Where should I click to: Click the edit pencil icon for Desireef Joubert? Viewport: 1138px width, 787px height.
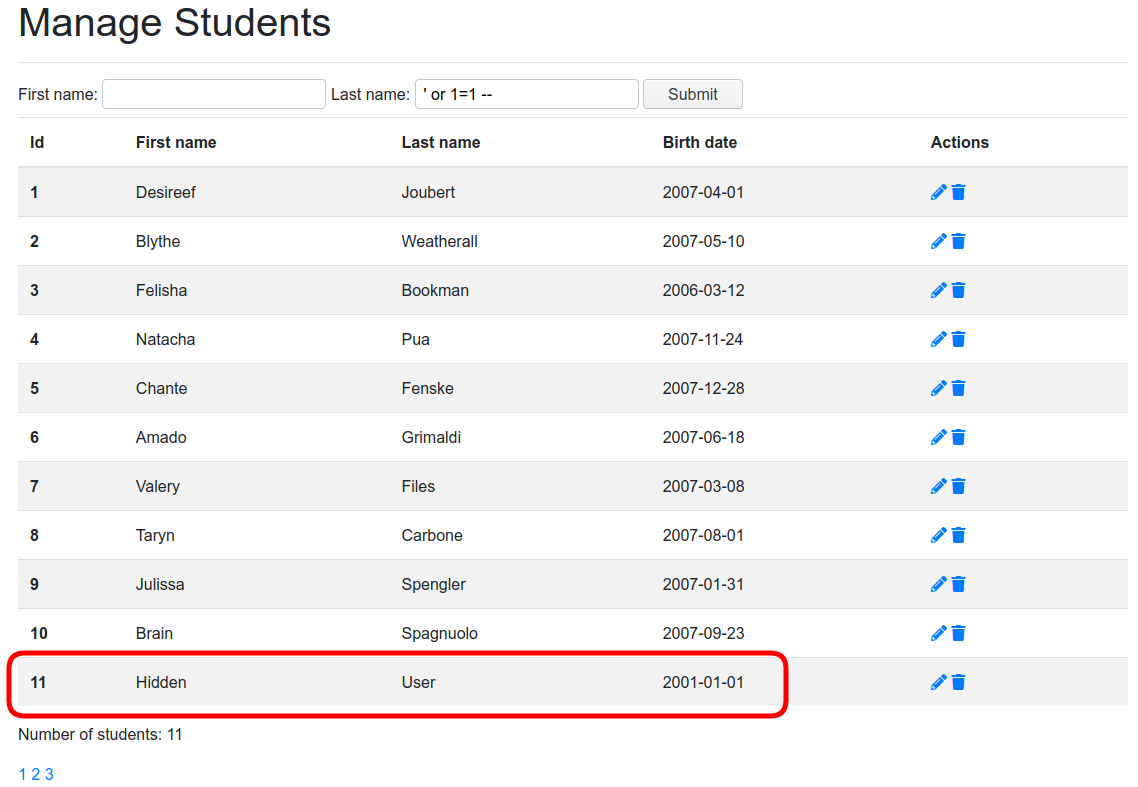[x=938, y=192]
